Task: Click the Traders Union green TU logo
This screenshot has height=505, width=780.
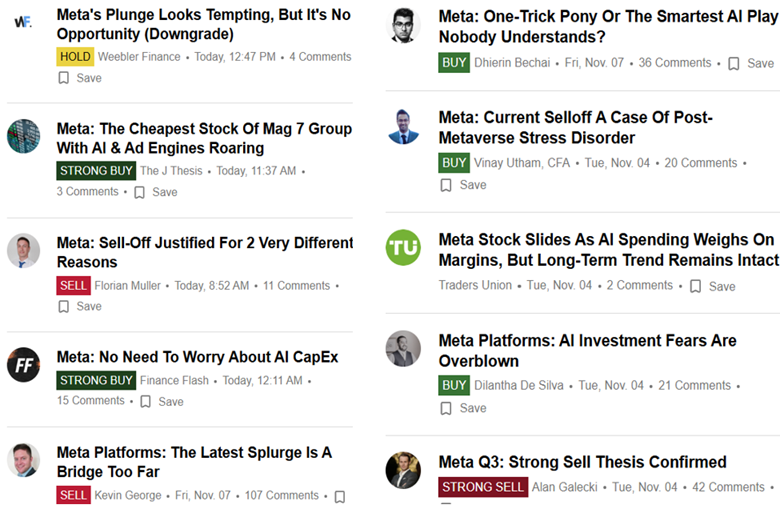Action: [x=404, y=247]
